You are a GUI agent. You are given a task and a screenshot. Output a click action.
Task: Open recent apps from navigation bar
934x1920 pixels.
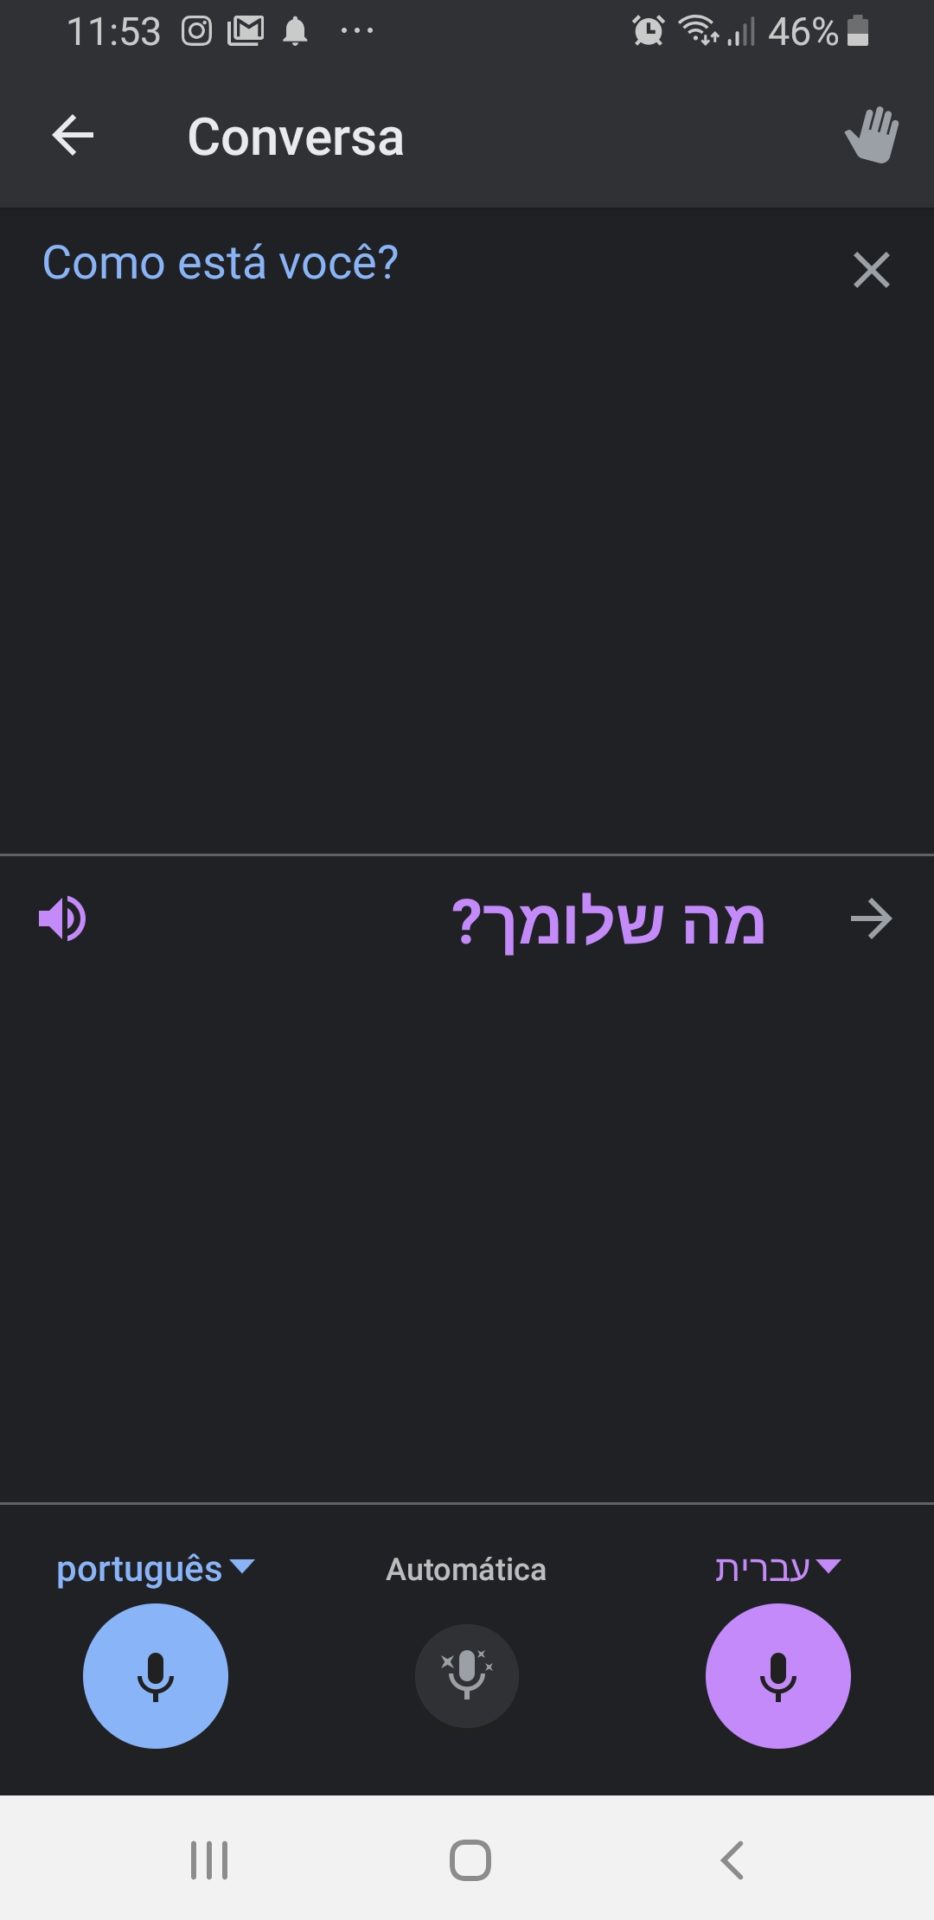(x=209, y=1861)
